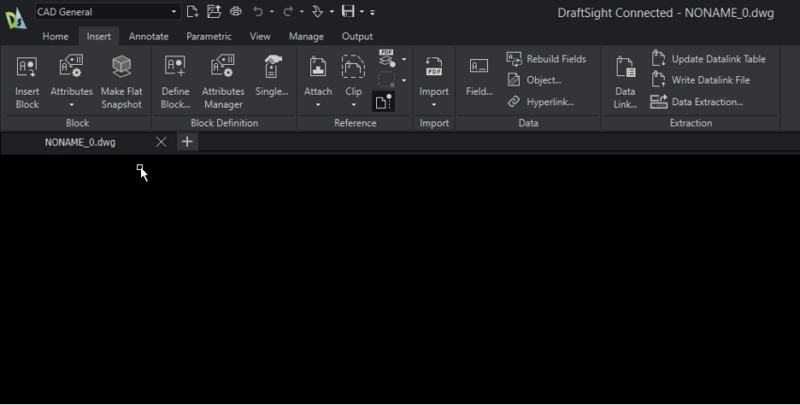This screenshot has height=405, width=800.
Task: Insert a Field via Field tool
Action: pyautogui.click(x=479, y=77)
